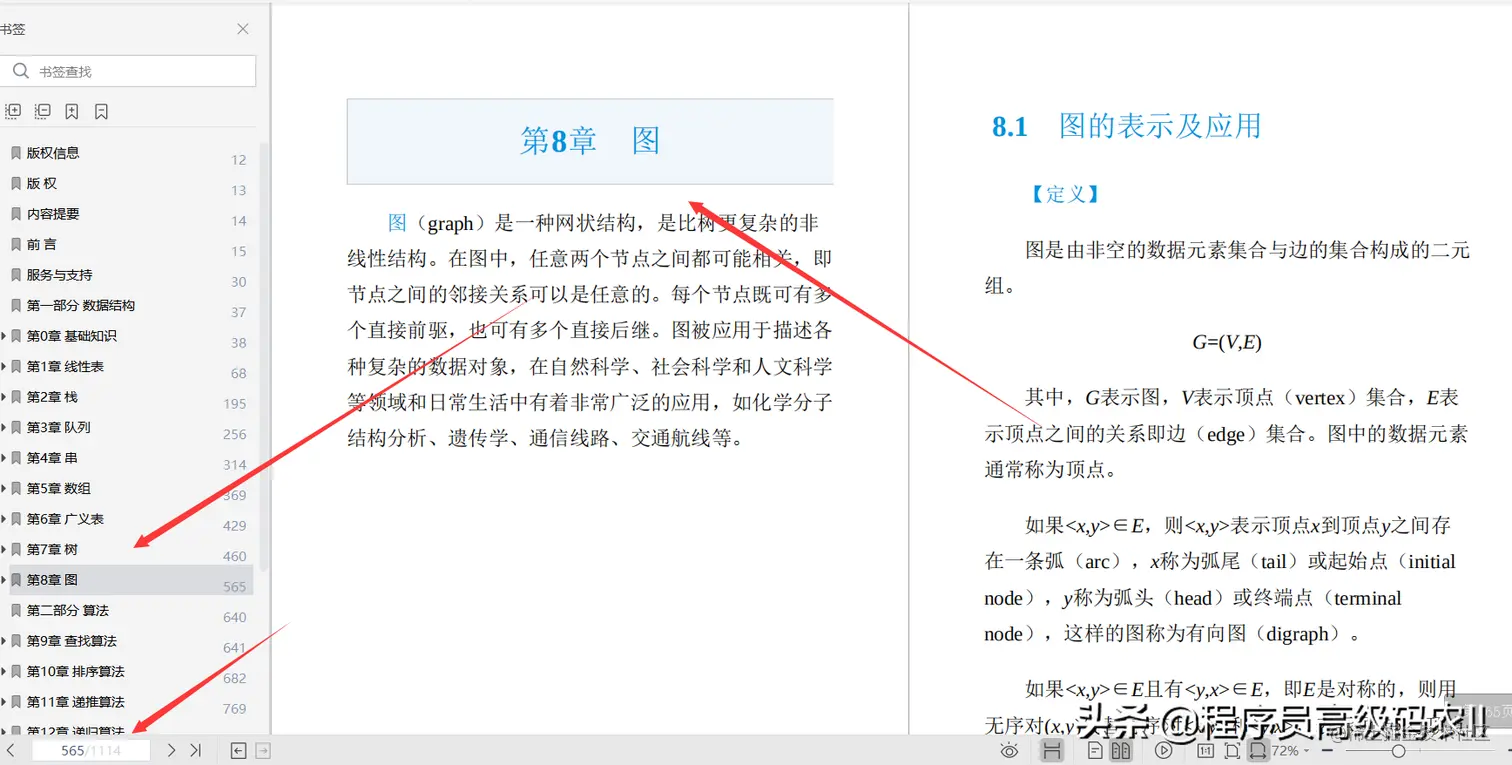Search bookmarks using 书签查找 box

[x=130, y=71]
